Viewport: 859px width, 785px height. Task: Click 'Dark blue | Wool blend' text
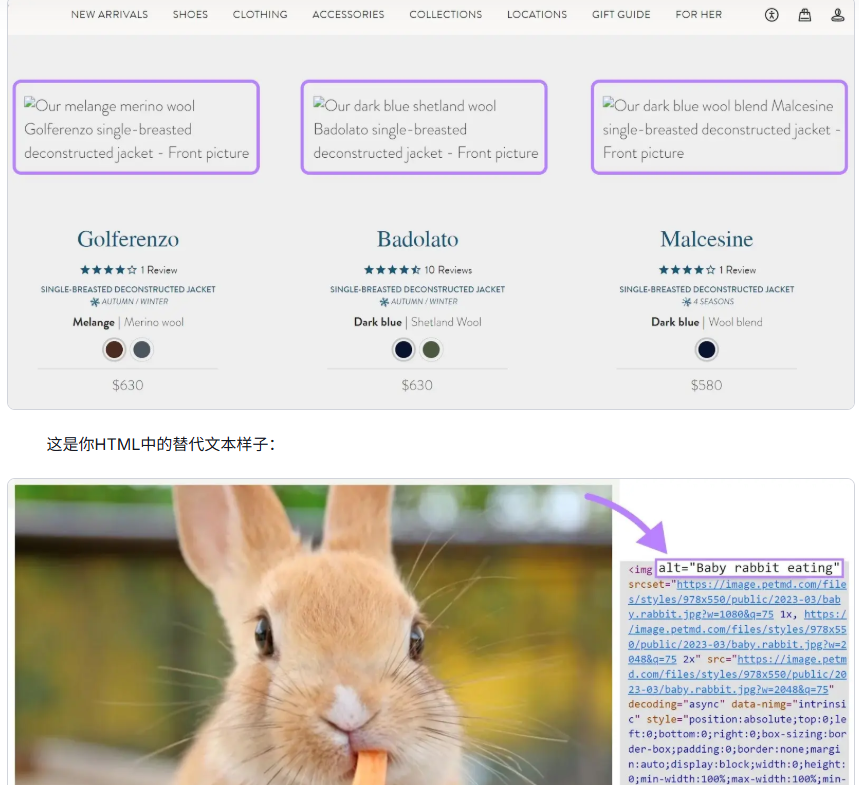pyautogui.click(x=707, y=322)
